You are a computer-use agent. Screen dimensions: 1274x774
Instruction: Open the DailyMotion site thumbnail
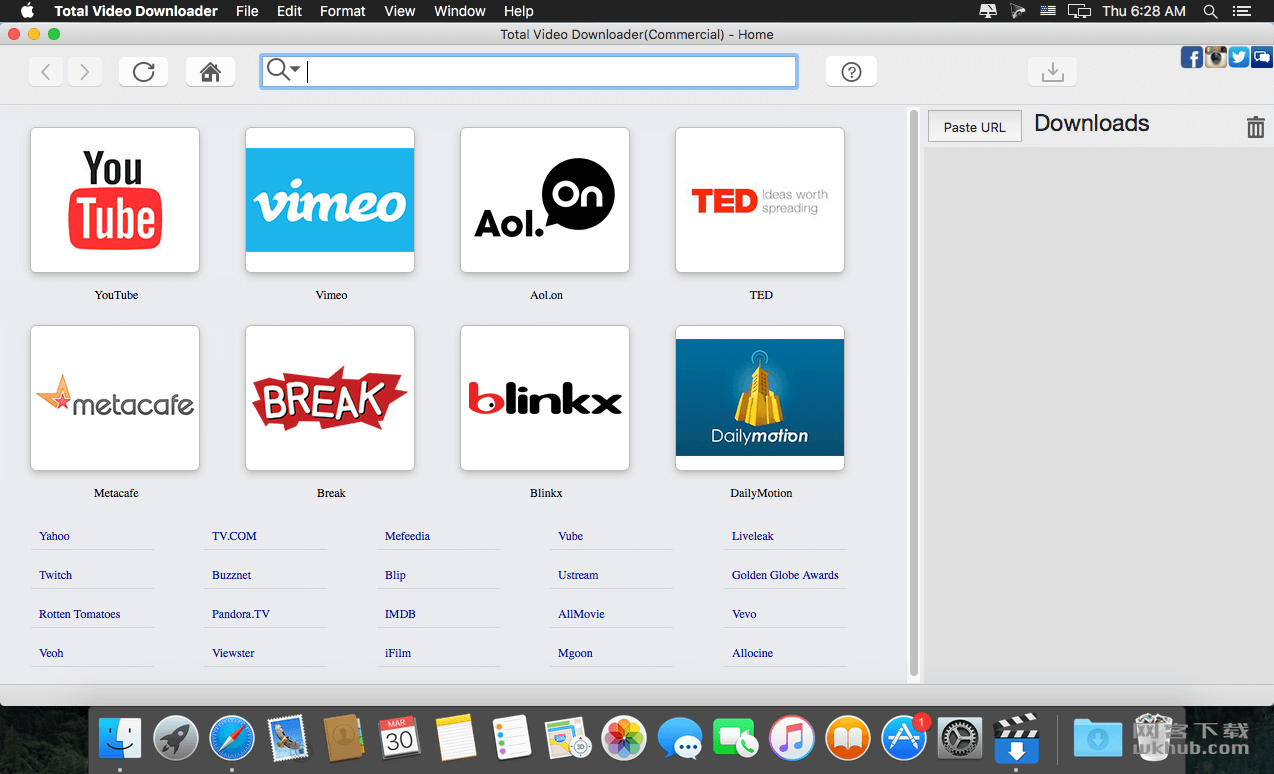(x=760, y=398)
